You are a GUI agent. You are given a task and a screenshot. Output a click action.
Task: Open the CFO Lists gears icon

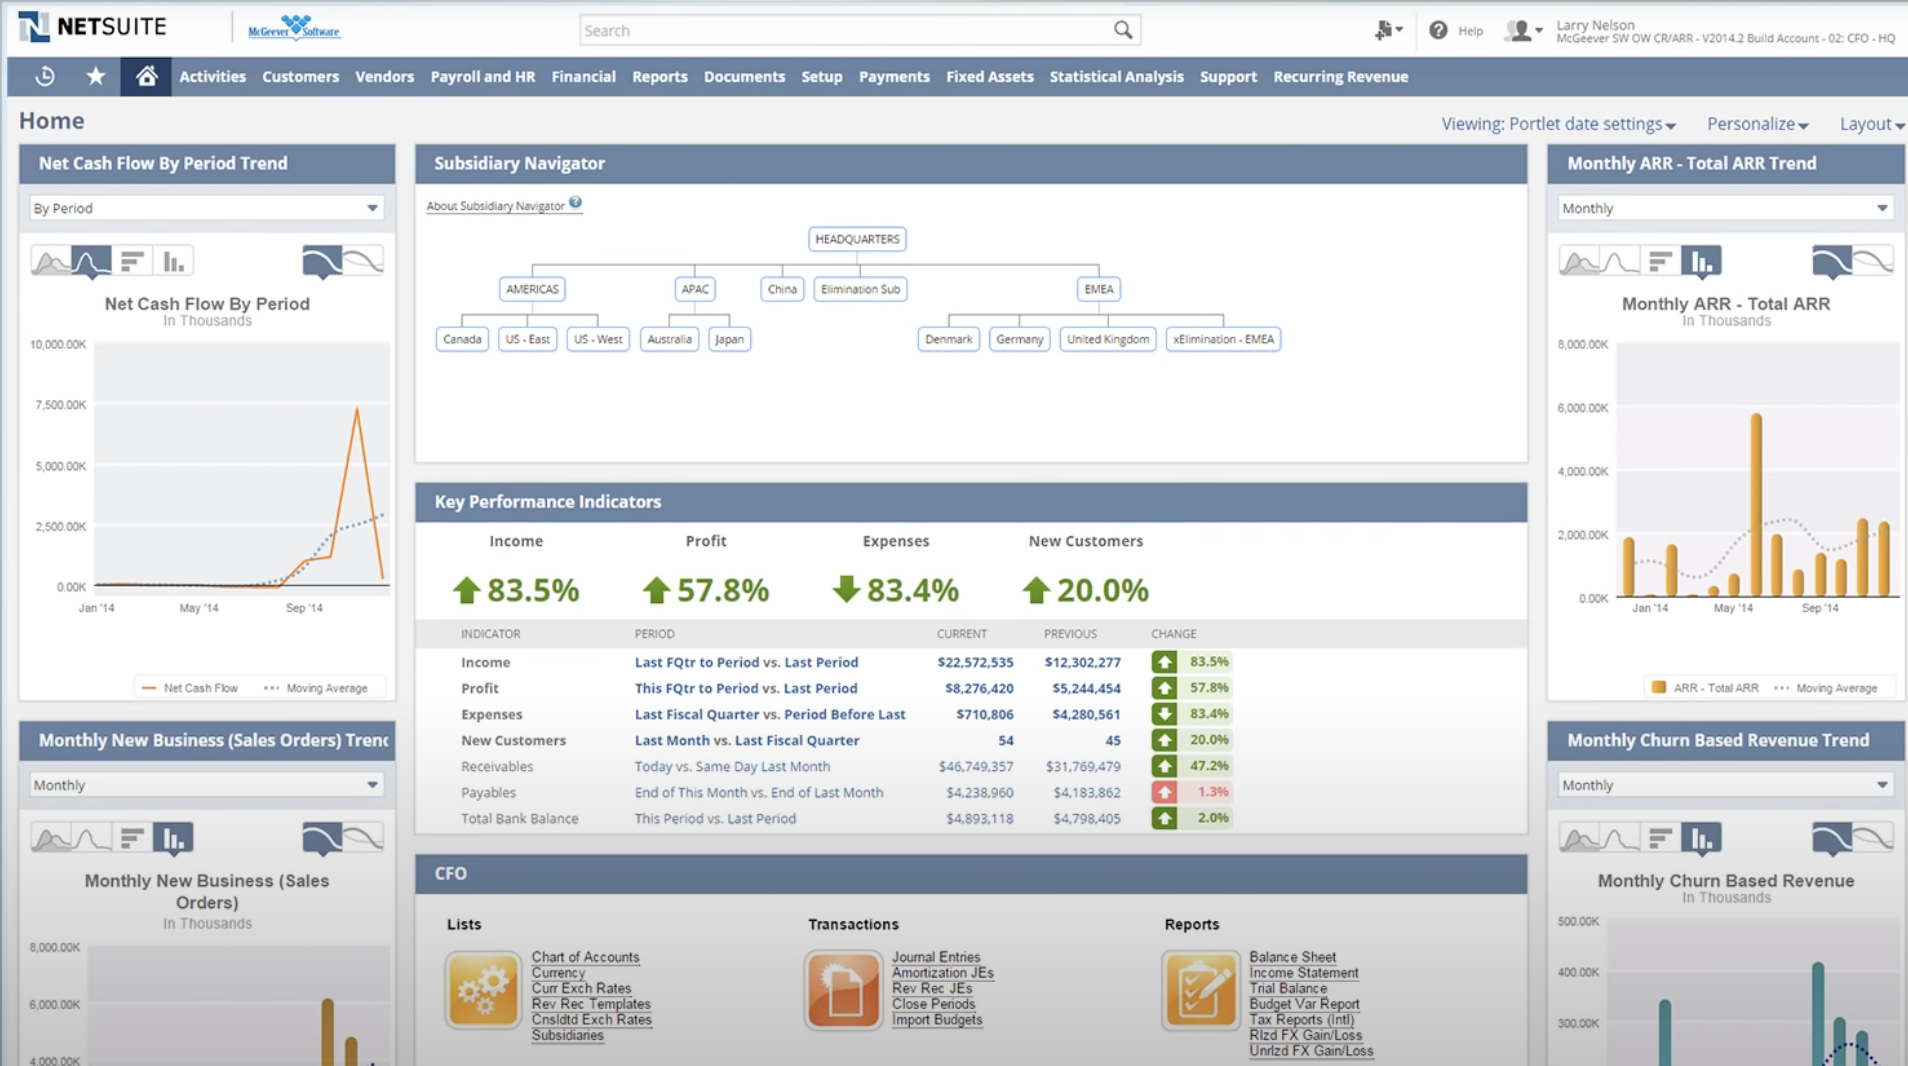pos(483,990)
